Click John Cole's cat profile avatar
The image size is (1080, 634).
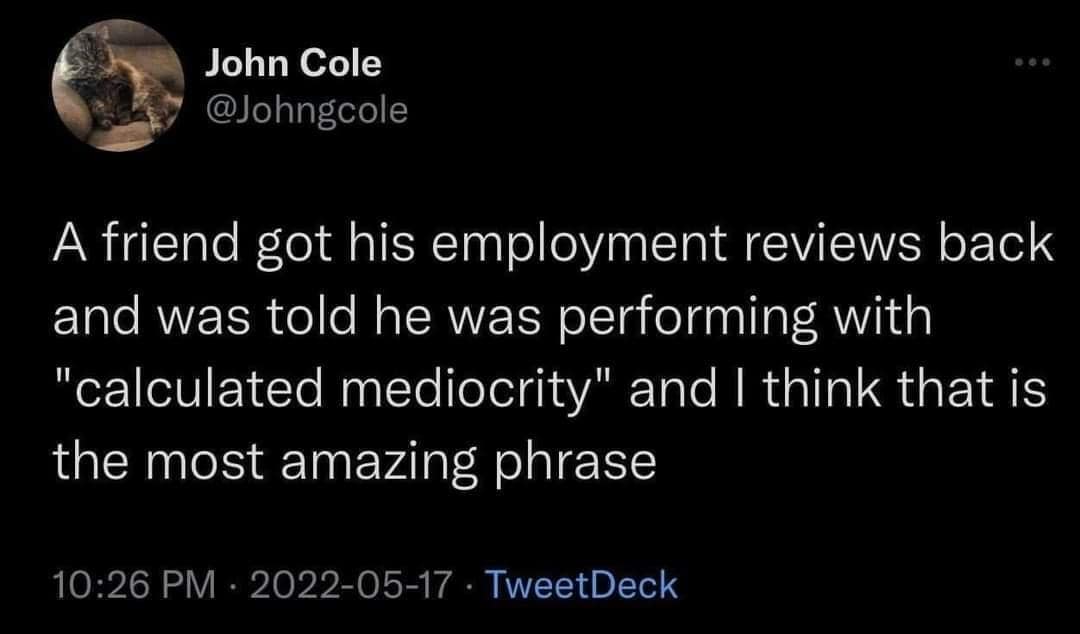(x=115, y=87)
